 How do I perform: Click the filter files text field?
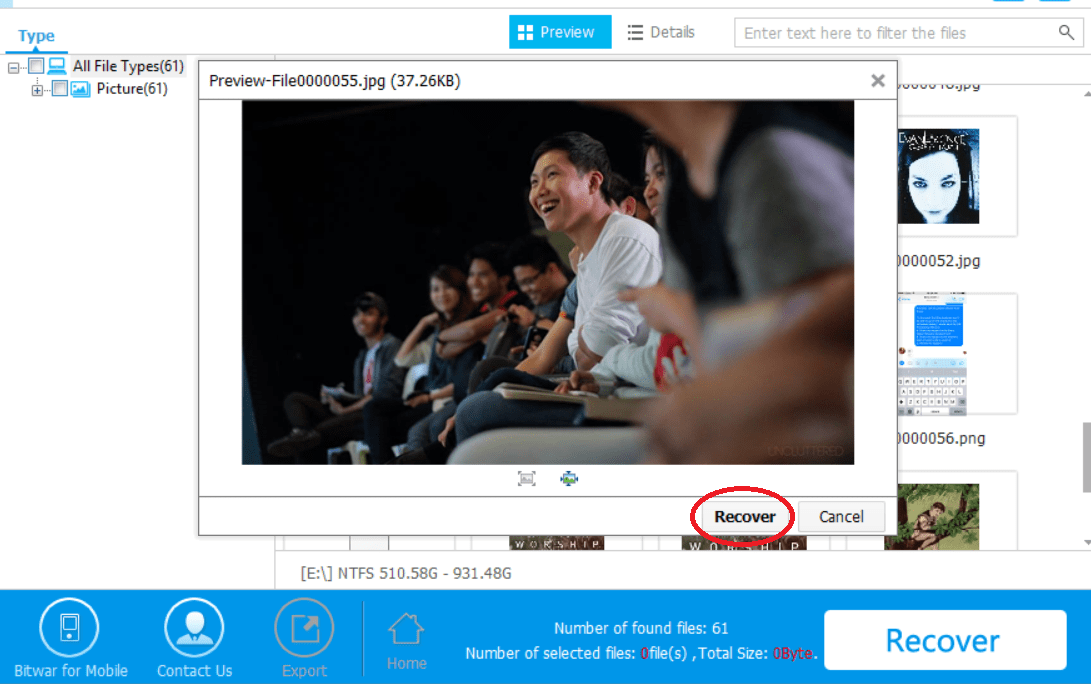coord(895,33)
